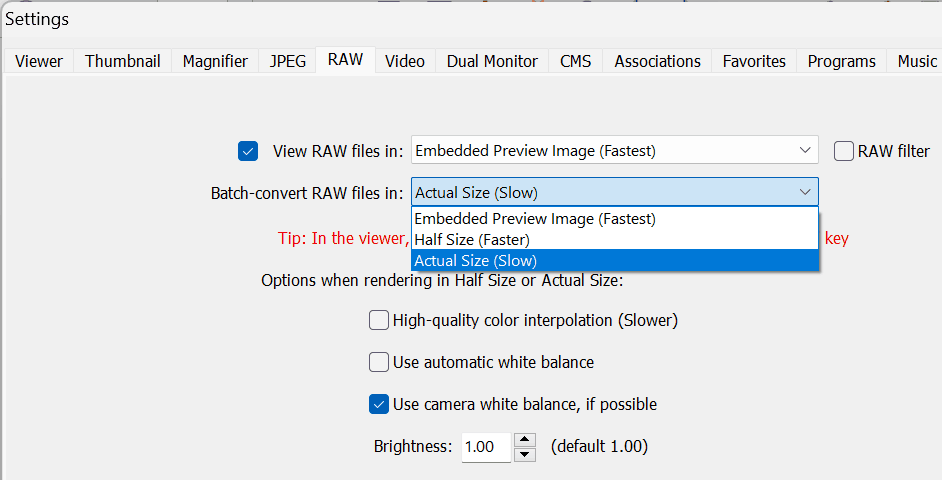
Task: Check Use automatic white balance
Action: pyautogui.click(x=379, y=362)
